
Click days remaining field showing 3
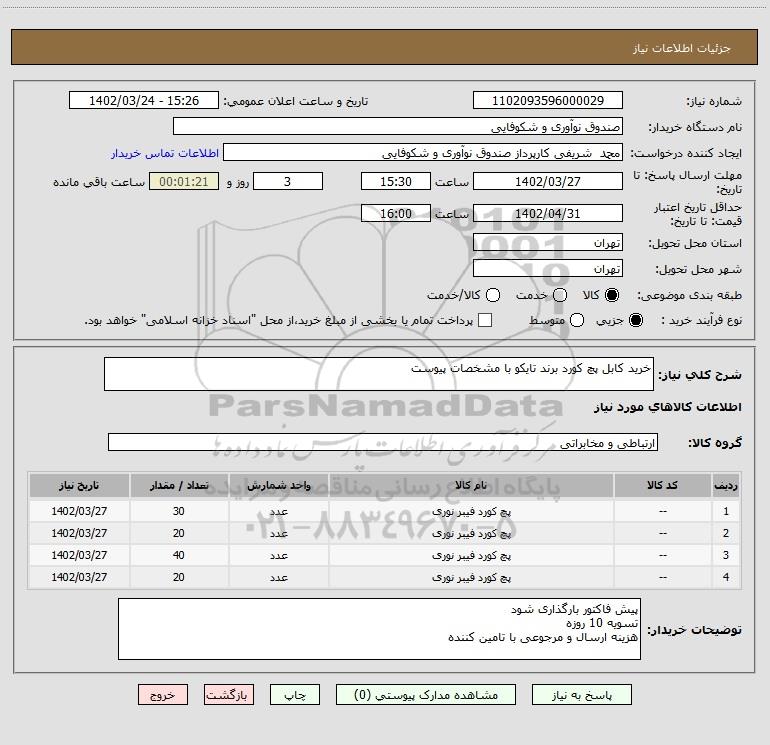point(288,181)
